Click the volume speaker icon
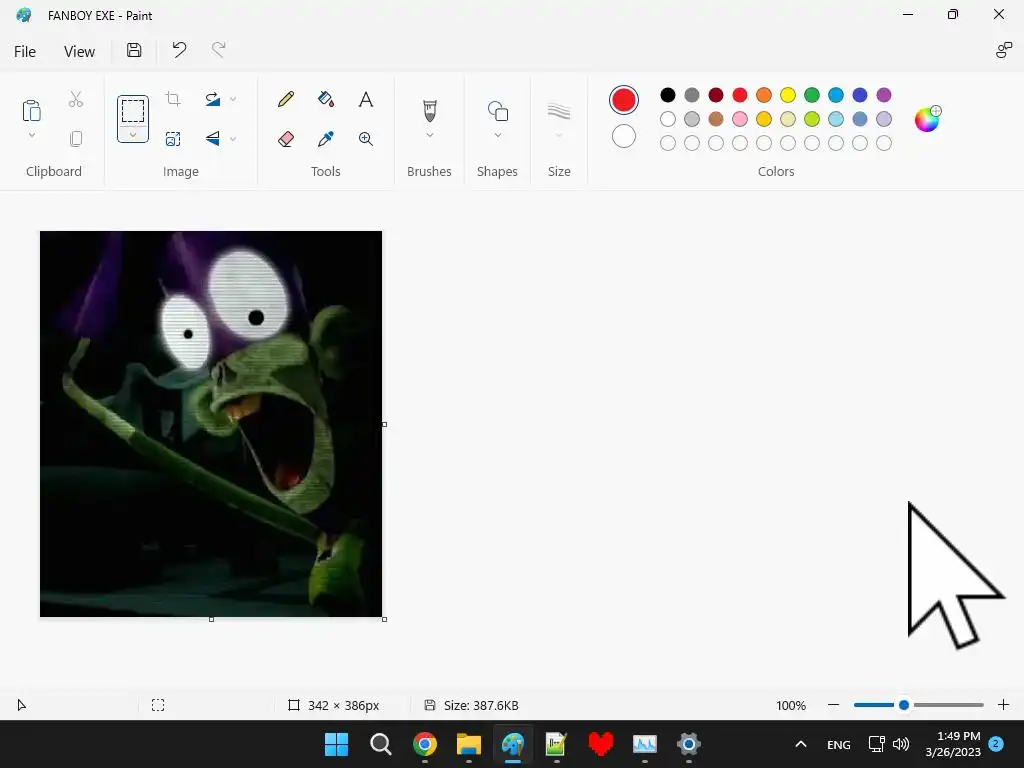The width and height of the screenshot is (1024, 768). 901,744
